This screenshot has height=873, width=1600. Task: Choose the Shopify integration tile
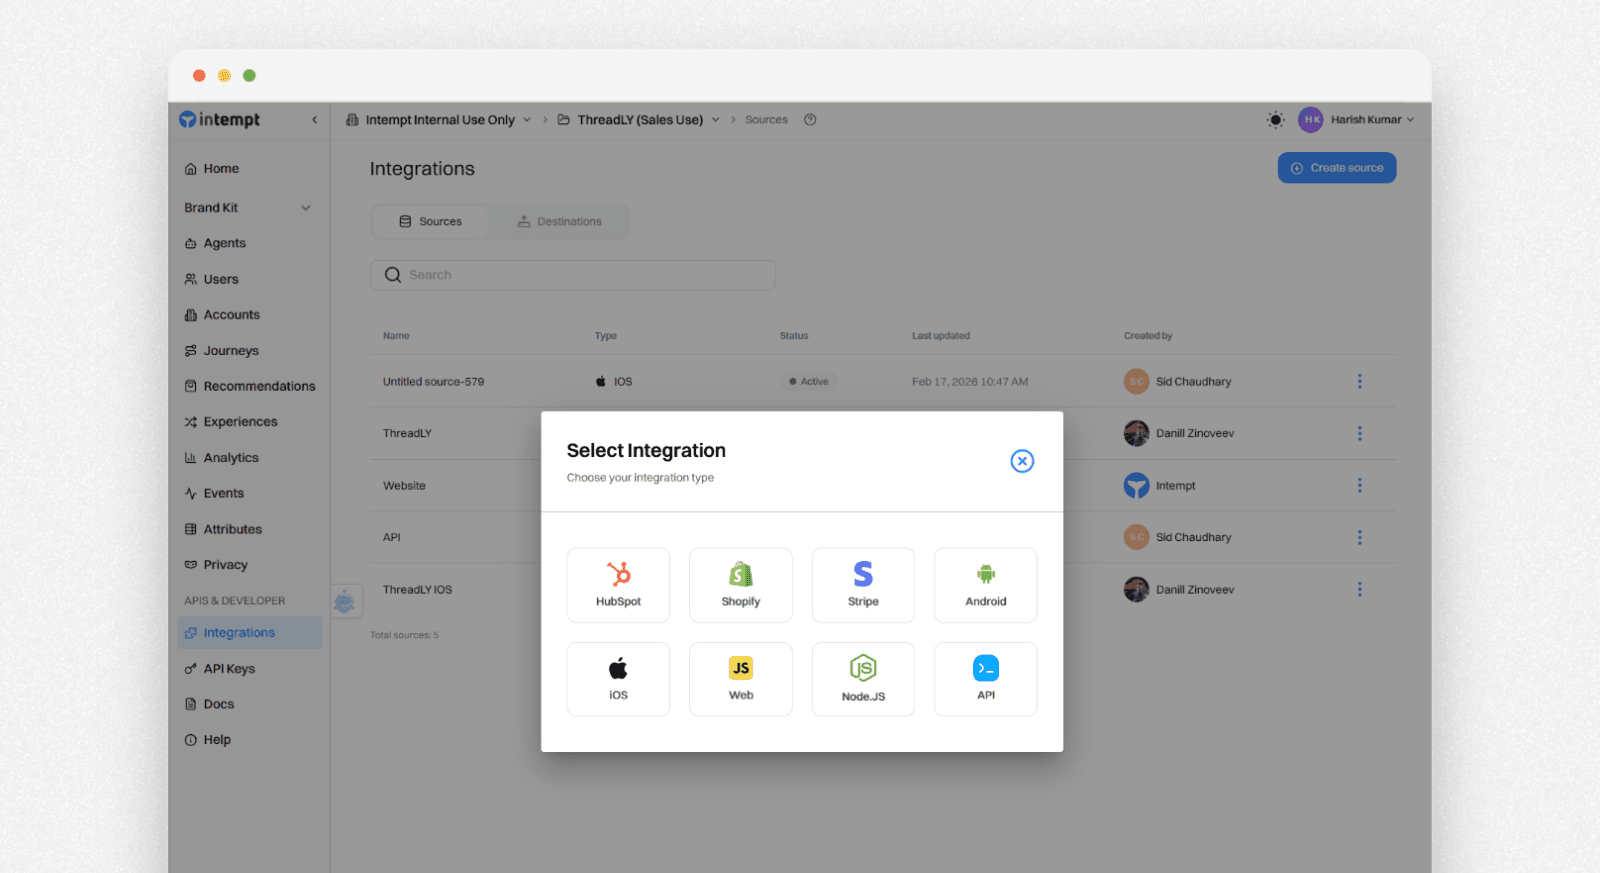(x=740, y=585)
